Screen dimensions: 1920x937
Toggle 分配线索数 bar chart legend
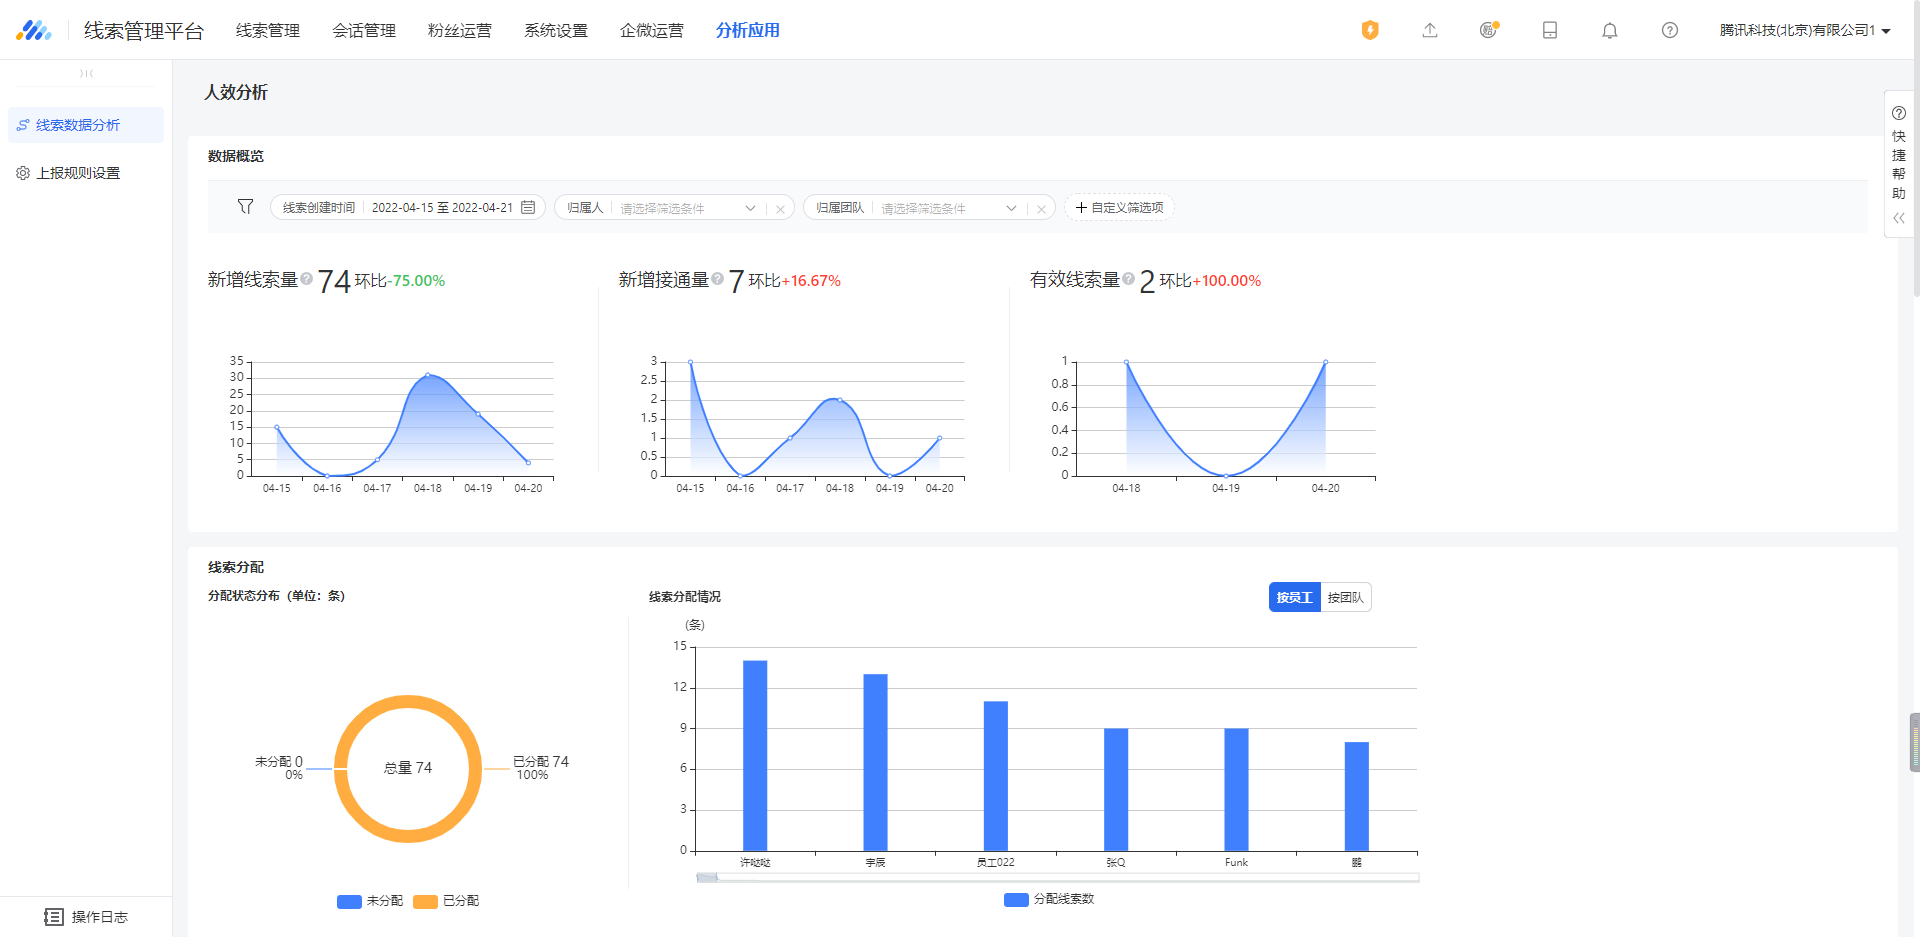(1049, 899)
